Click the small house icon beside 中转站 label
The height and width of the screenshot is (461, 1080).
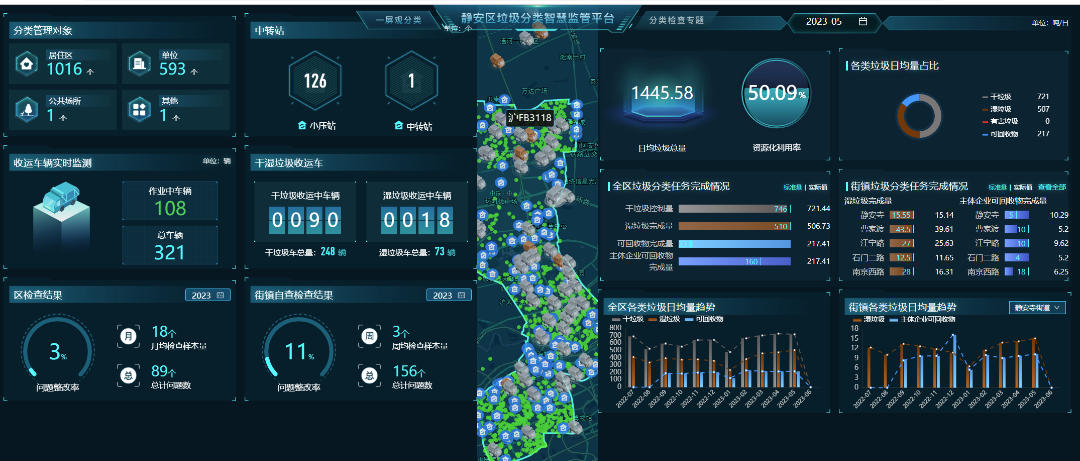pos(397,127)
